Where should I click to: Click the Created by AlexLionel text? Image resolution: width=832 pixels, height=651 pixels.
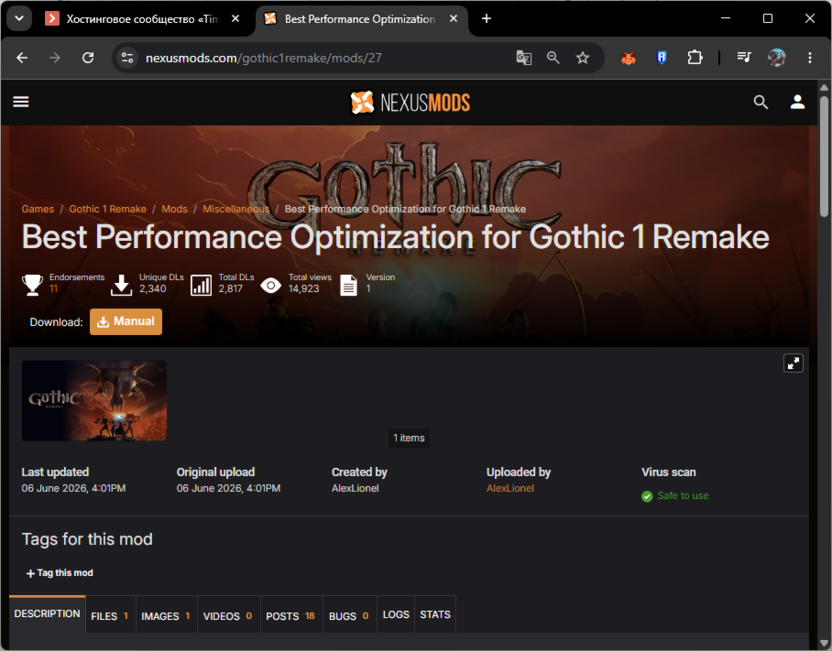[x=355, y=488]
